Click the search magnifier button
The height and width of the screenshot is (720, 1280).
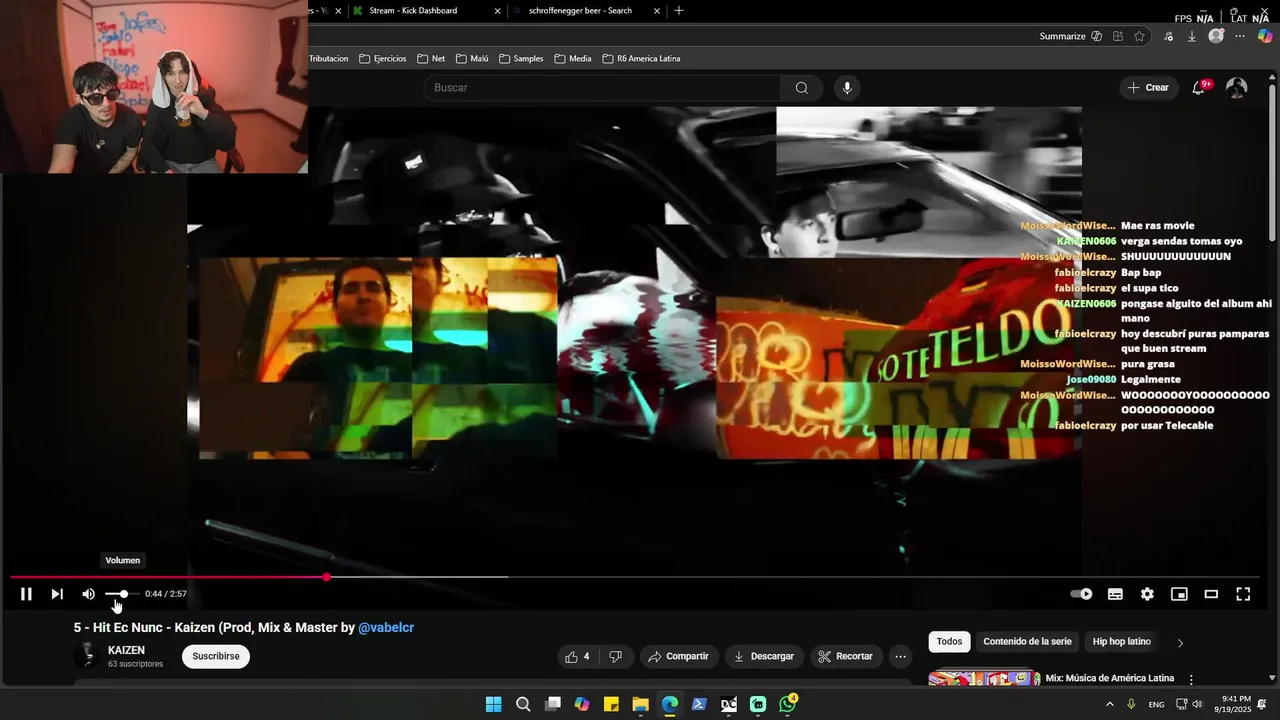[x=802, y=88]
